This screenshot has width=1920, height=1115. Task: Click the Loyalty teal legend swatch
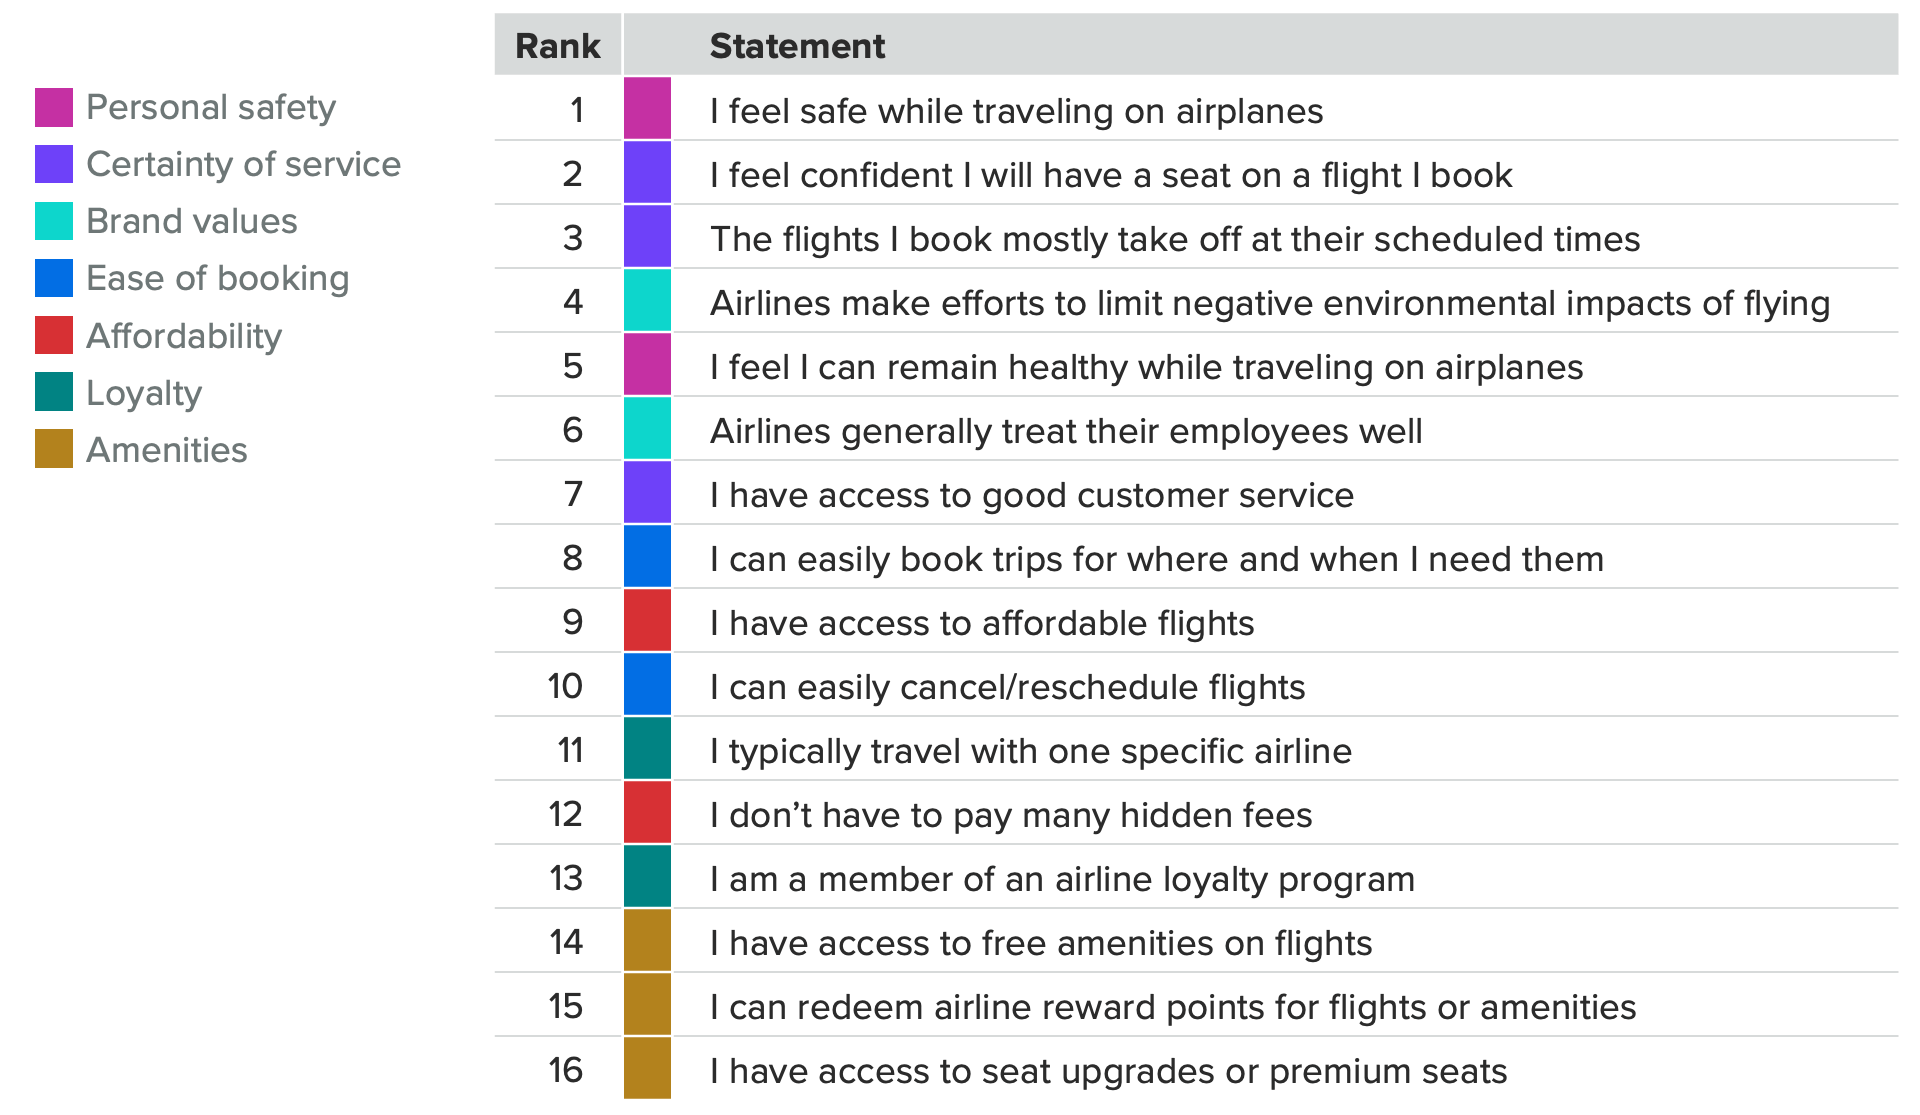(x=54, y=392)
